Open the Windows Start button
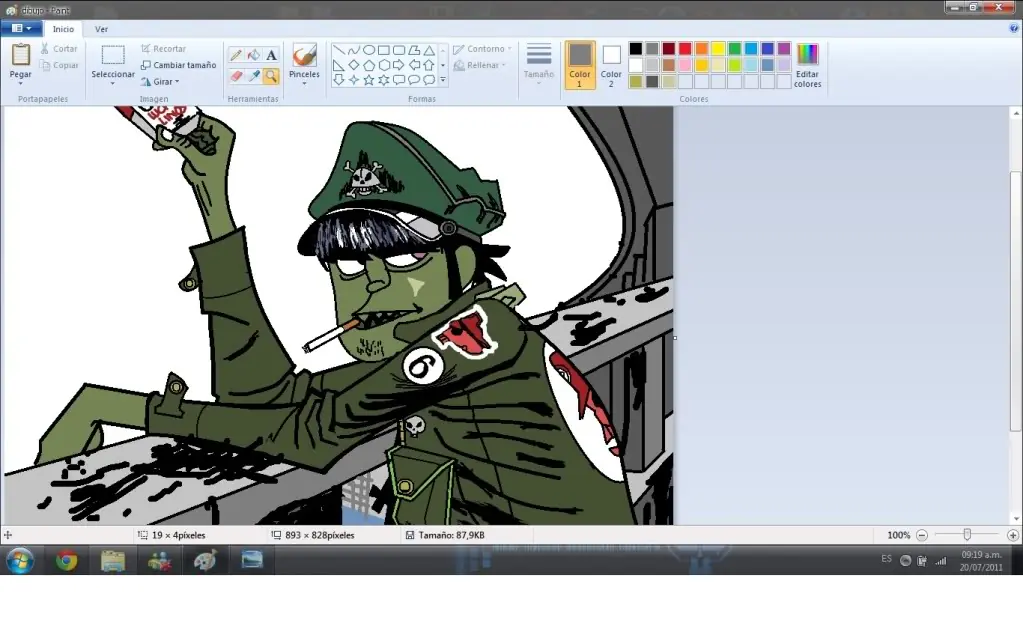 coord(20,561)
